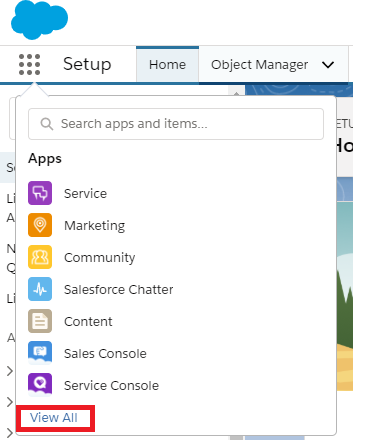Select the Home tab
This screenshot has width=376, height=440.
point(167,64)
